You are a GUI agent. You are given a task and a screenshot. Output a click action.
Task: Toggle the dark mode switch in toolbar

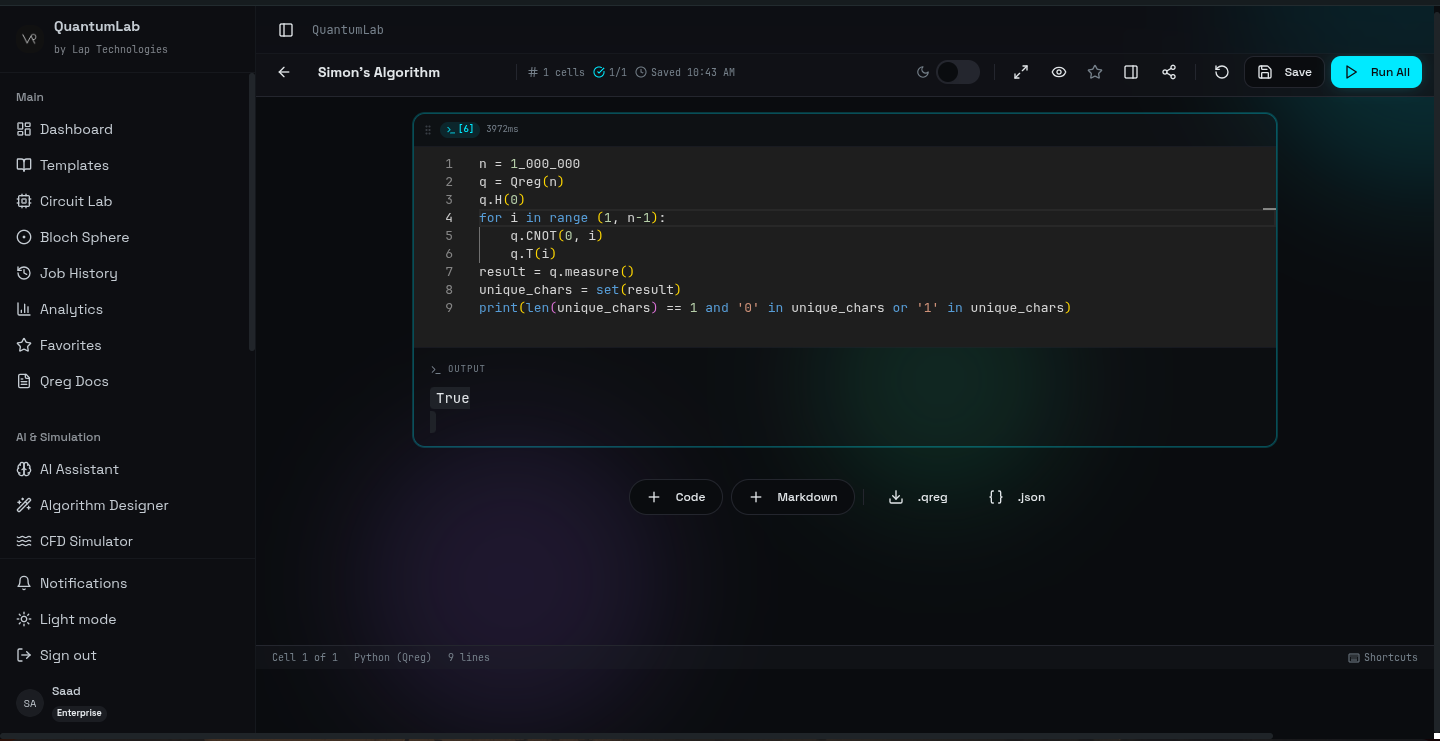(x=958, y=72)
